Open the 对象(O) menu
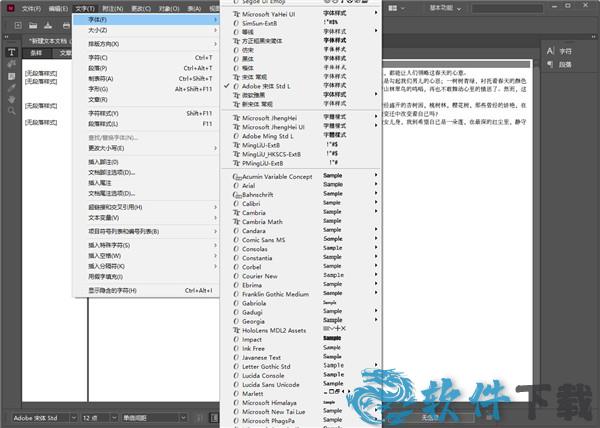 (169, 8)
